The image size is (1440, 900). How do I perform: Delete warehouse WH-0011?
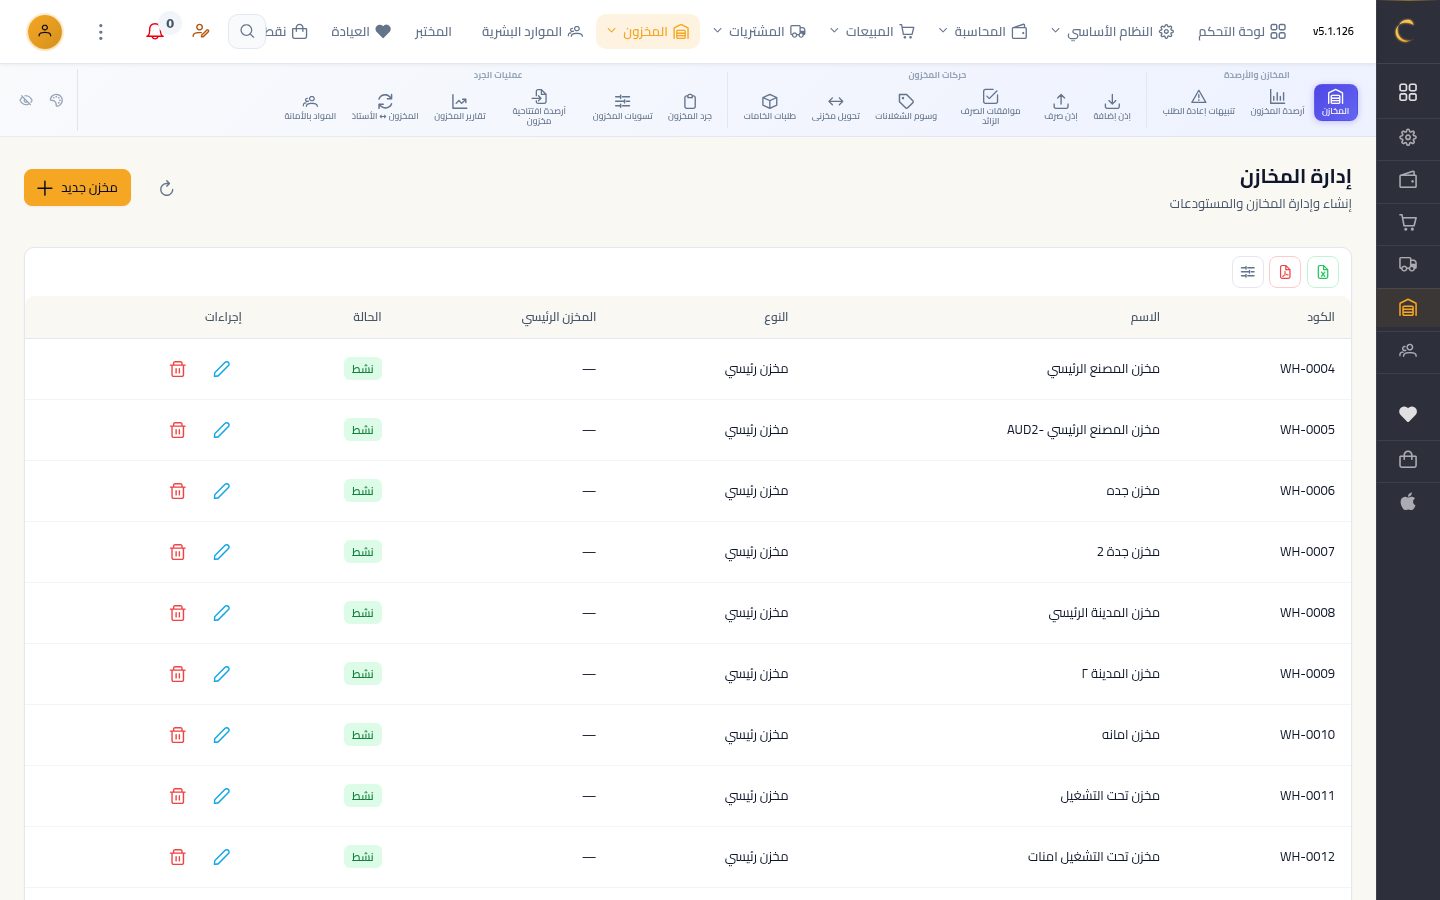tap(178, 796)
